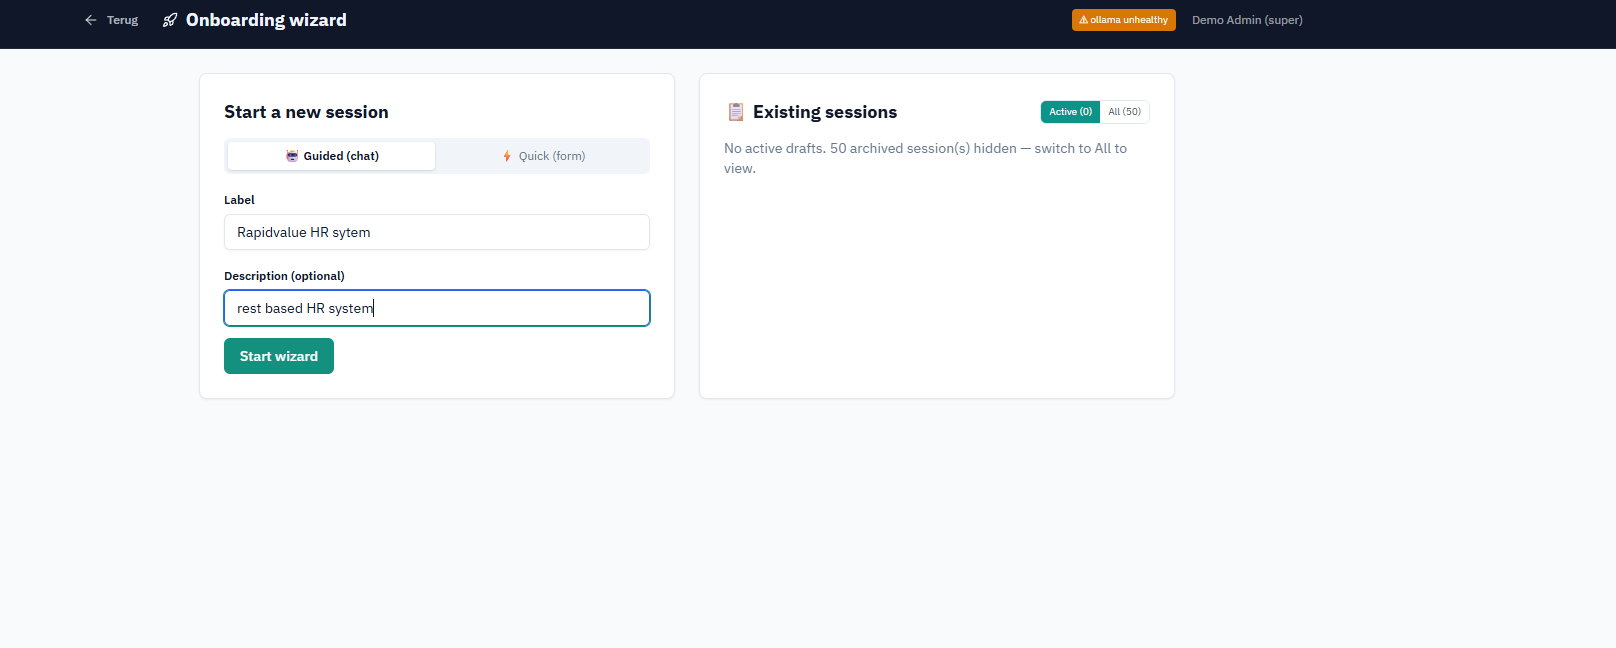This screenshot has height=648, width=1616.
Task: Show Active (0) sessions filter
Action: point(1070,112)
